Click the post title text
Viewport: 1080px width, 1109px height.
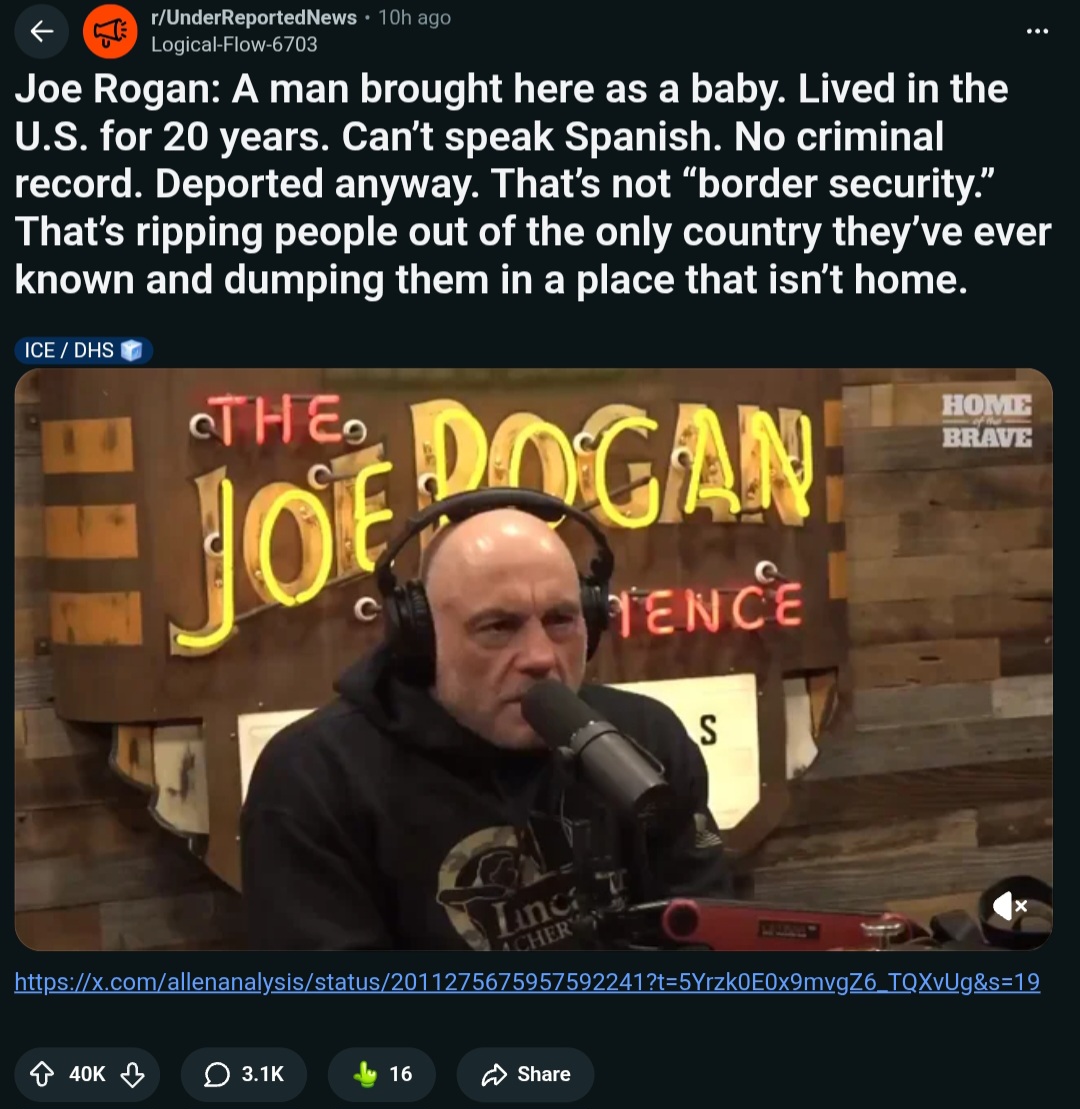533,184
